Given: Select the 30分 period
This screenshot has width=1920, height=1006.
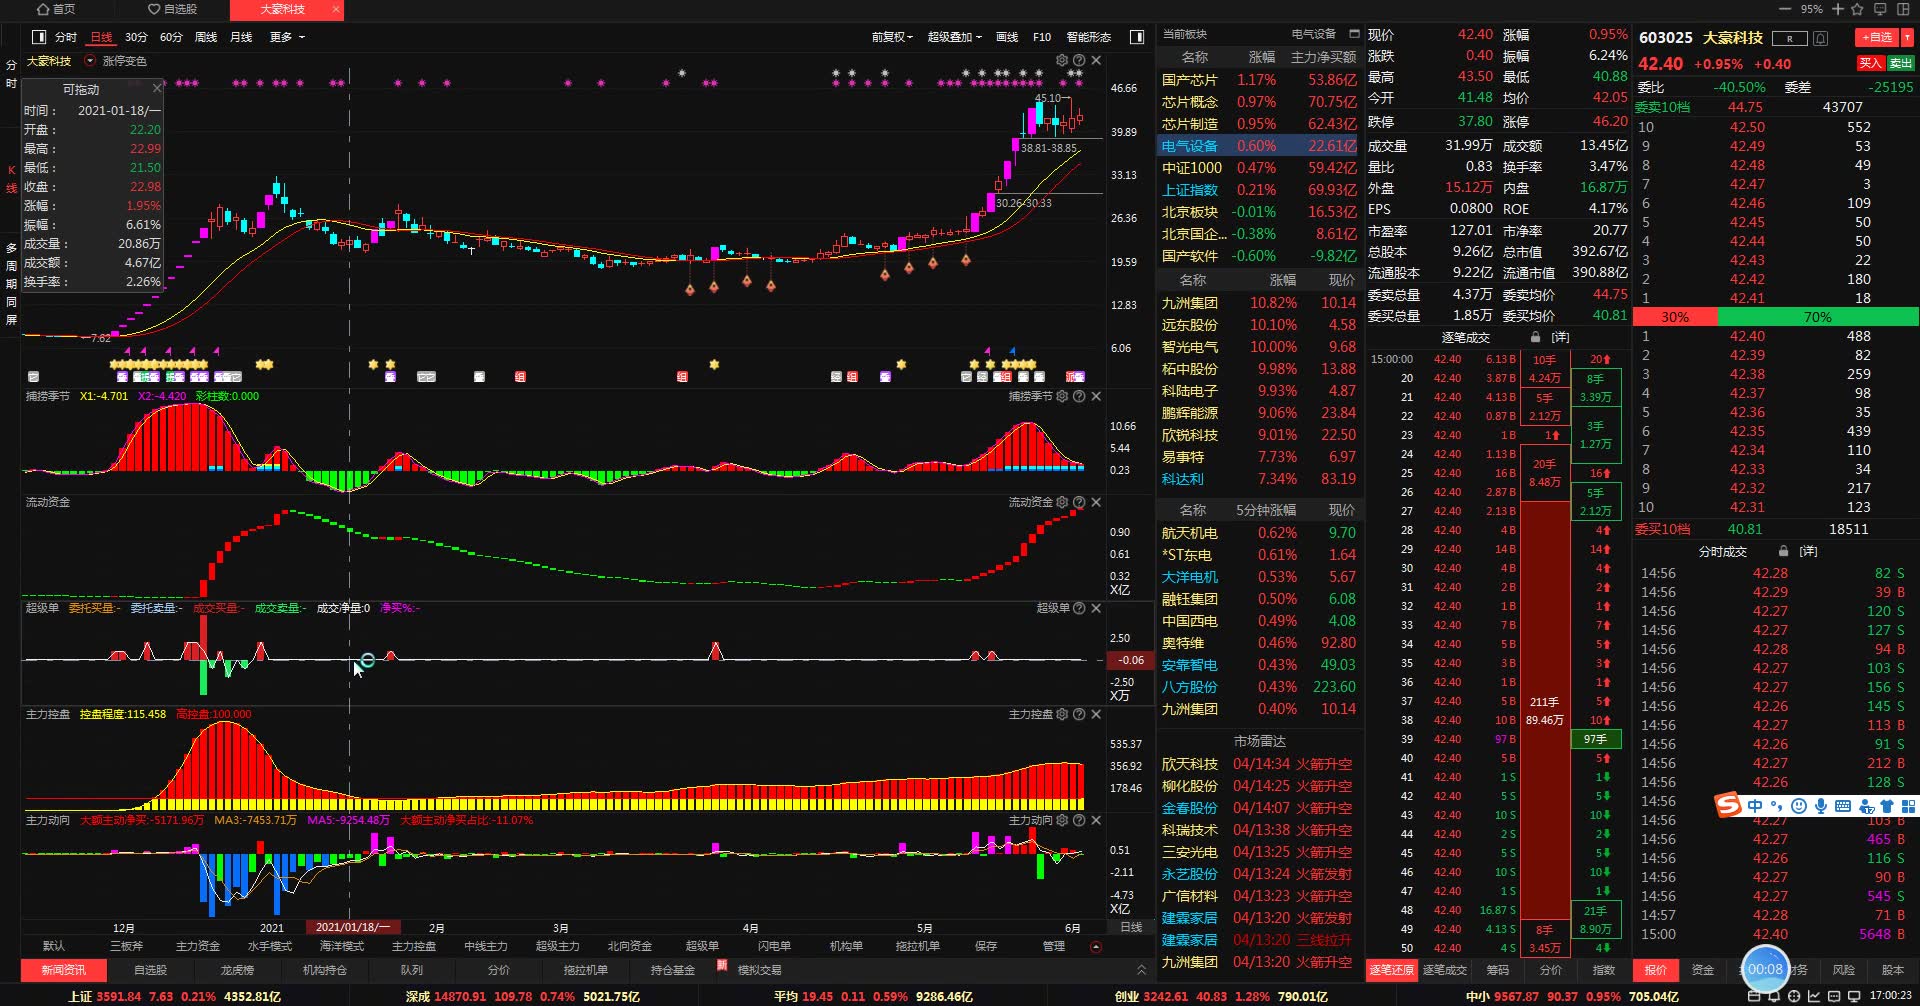Looking at the screenshot, I should [136, 37].
